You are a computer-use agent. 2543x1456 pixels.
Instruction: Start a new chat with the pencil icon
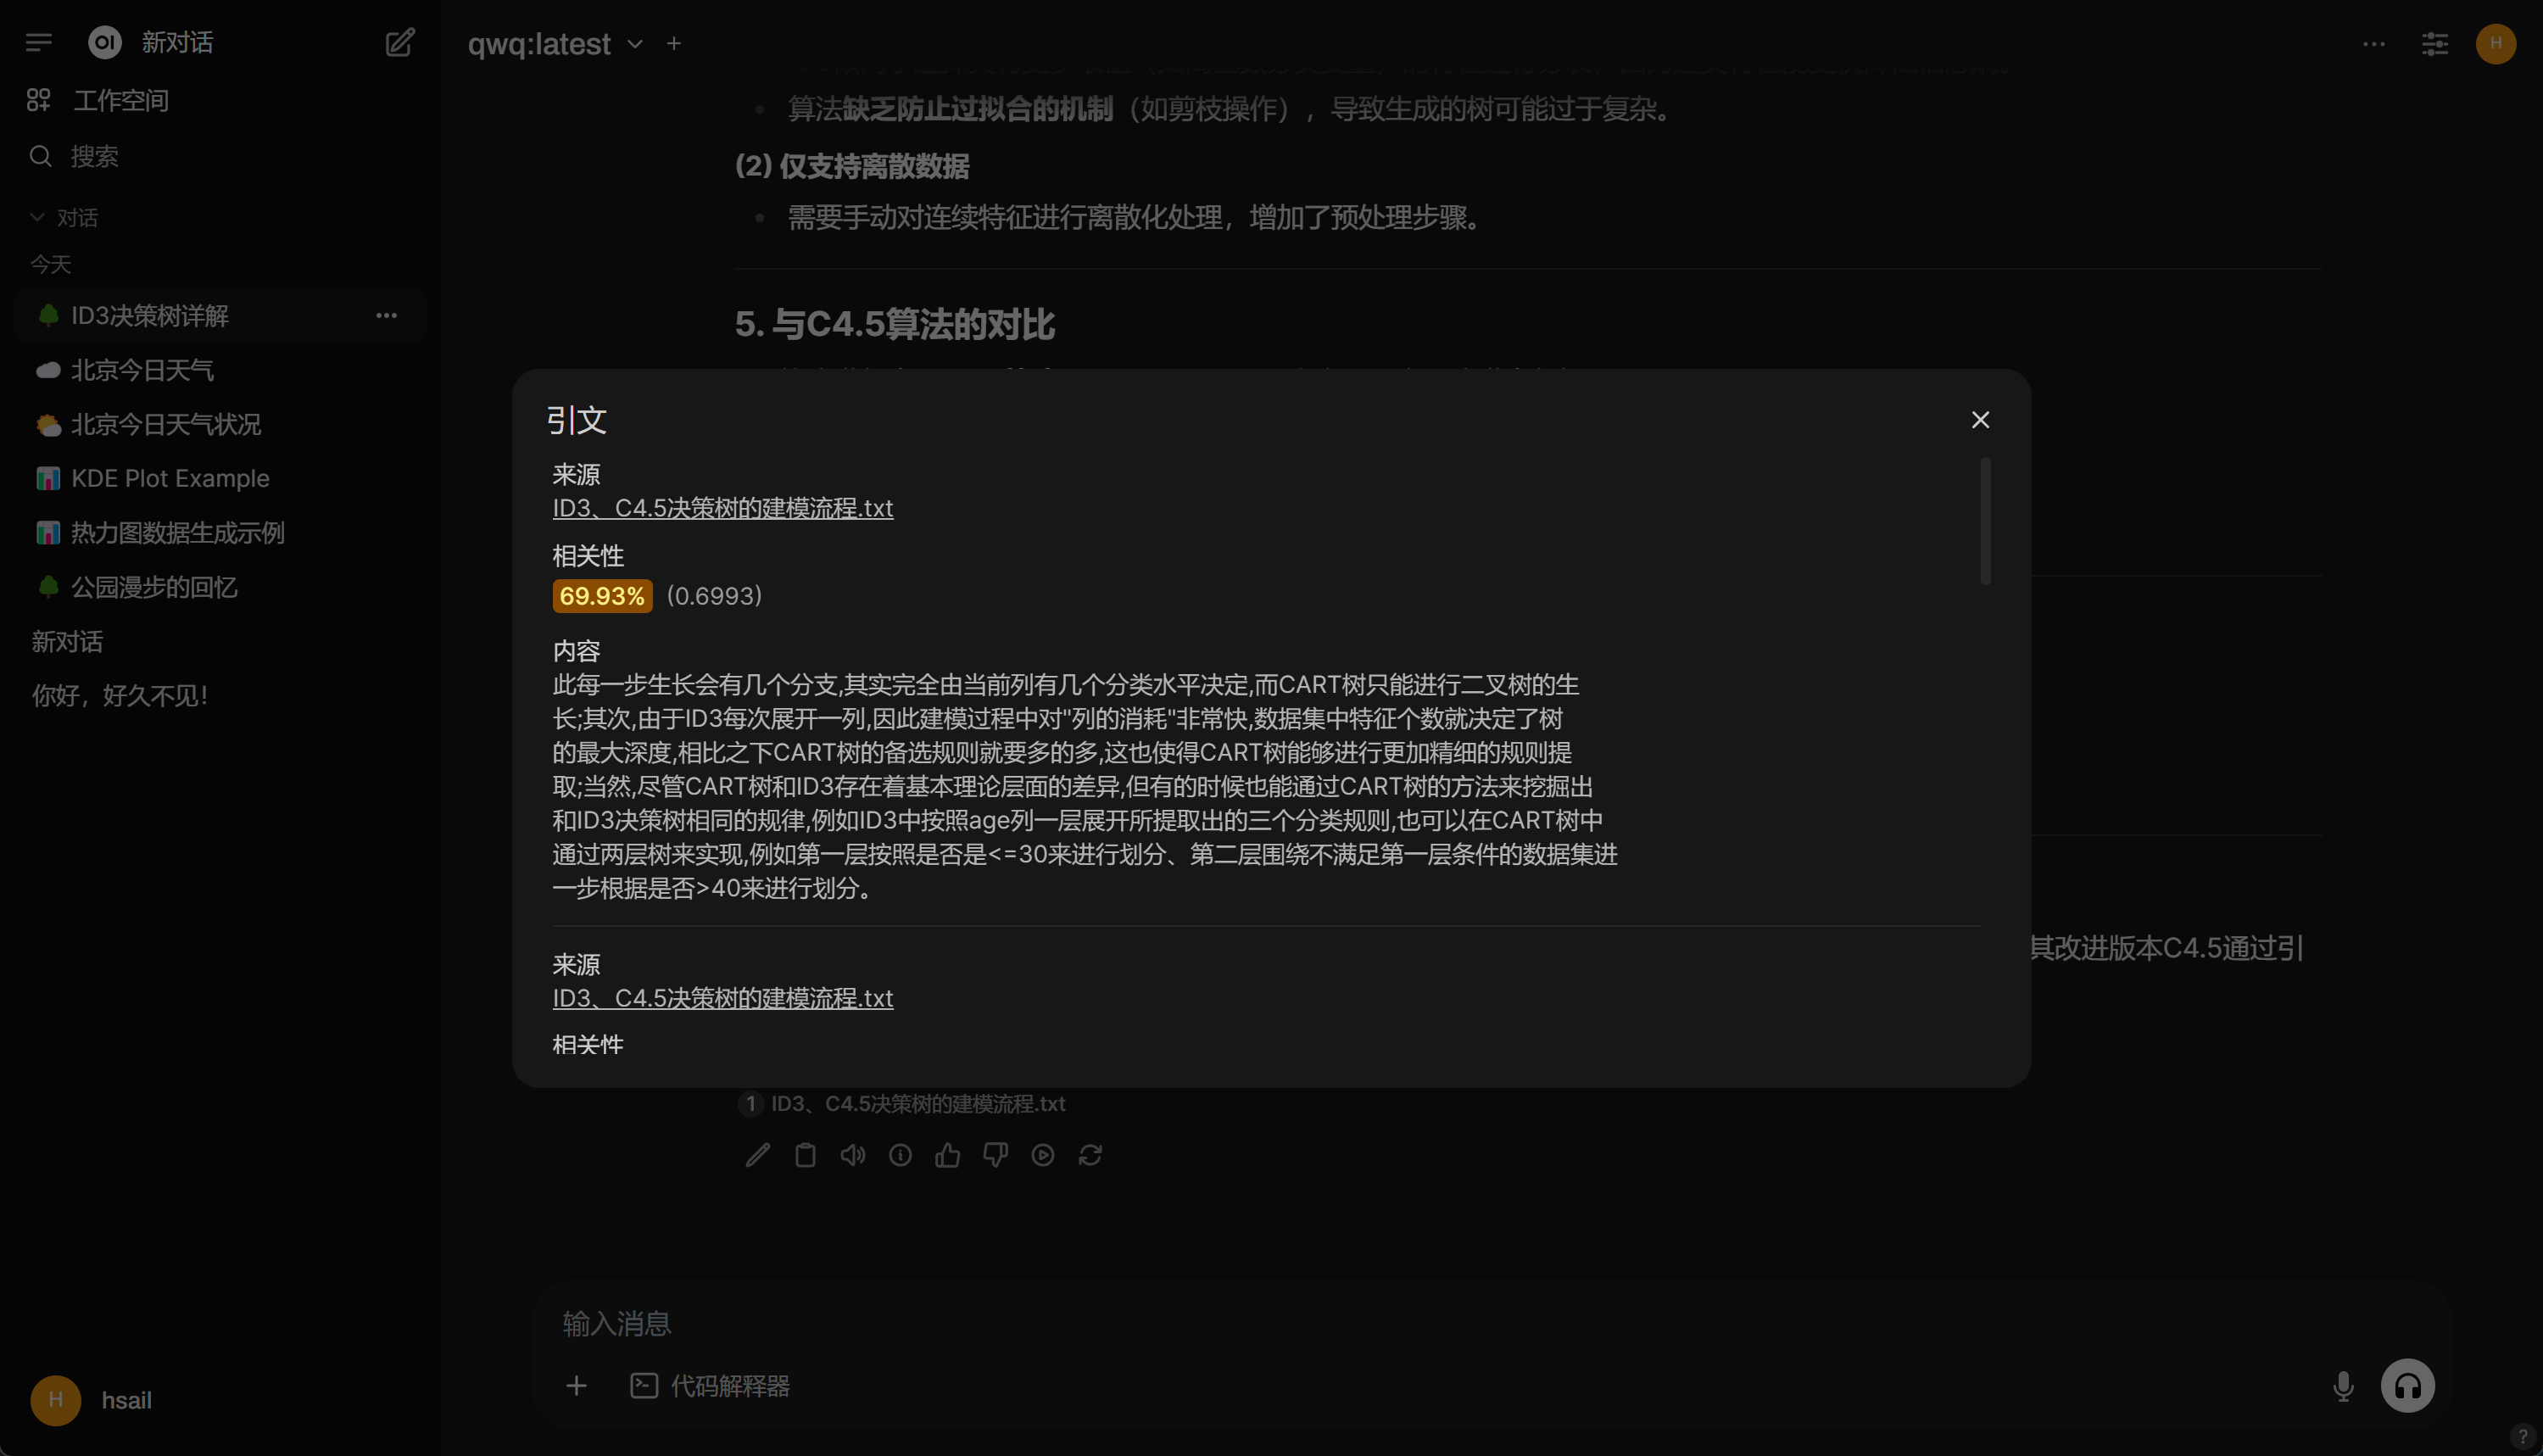click(x=400, y=42)
